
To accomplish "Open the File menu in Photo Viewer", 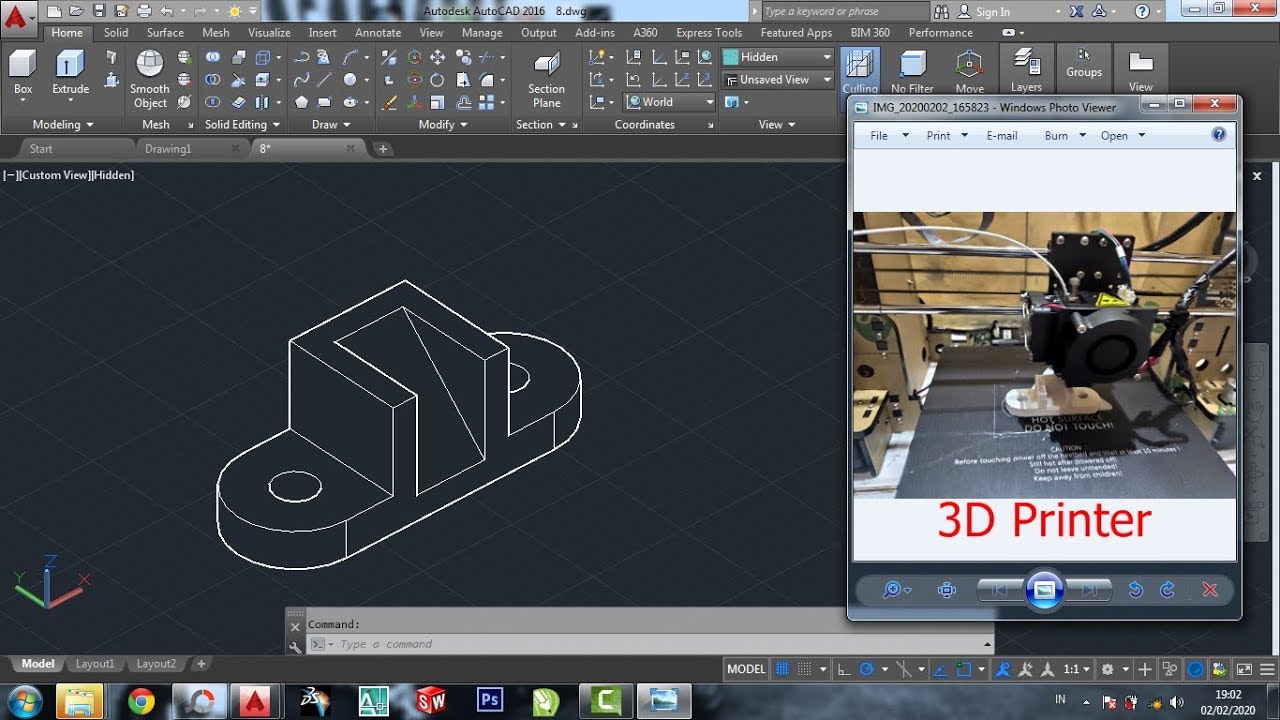I will [x=888, y=135].
